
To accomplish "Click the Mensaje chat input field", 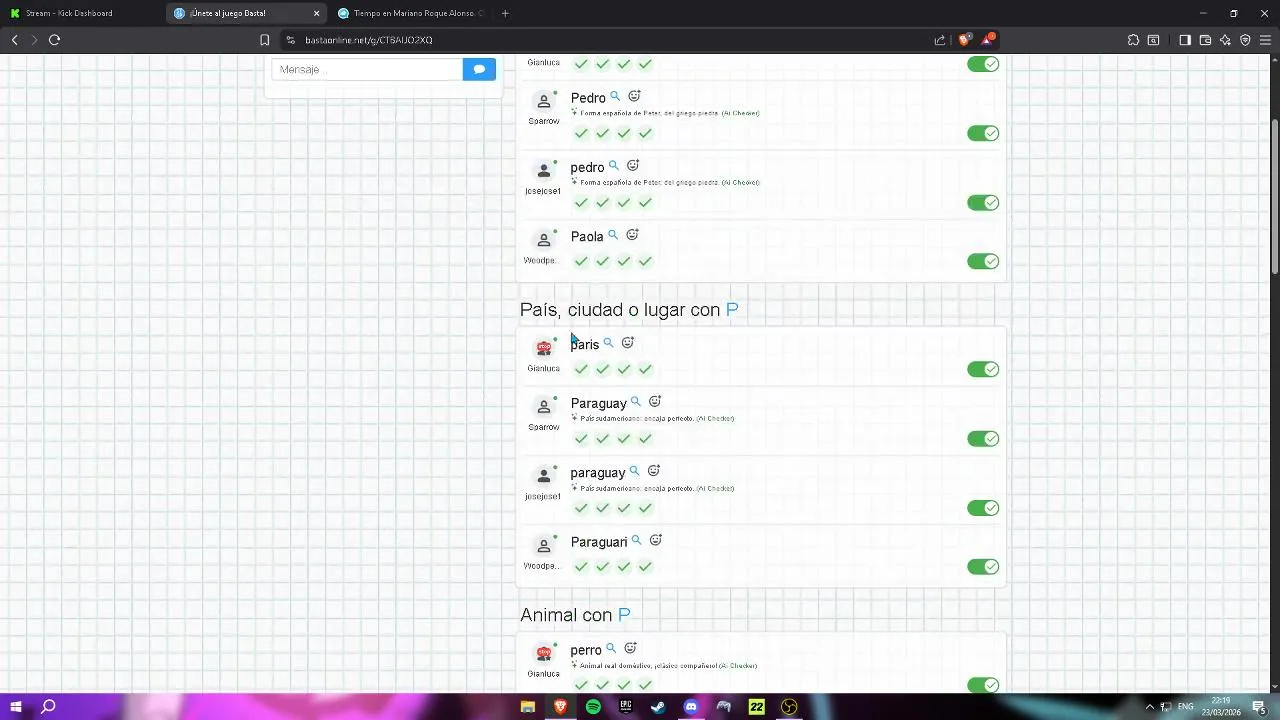I will (367, 69).
